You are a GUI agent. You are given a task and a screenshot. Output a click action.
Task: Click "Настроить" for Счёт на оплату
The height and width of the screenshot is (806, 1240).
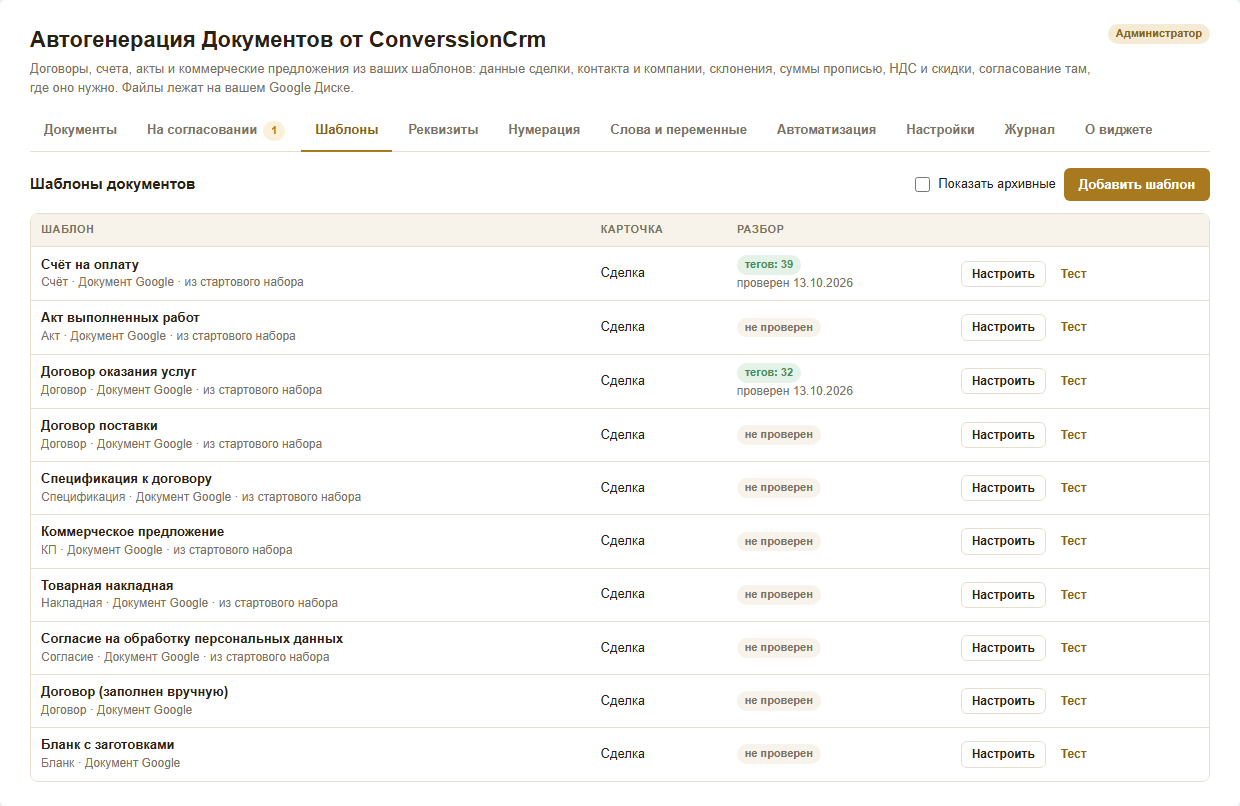[x=1003, y=274]
